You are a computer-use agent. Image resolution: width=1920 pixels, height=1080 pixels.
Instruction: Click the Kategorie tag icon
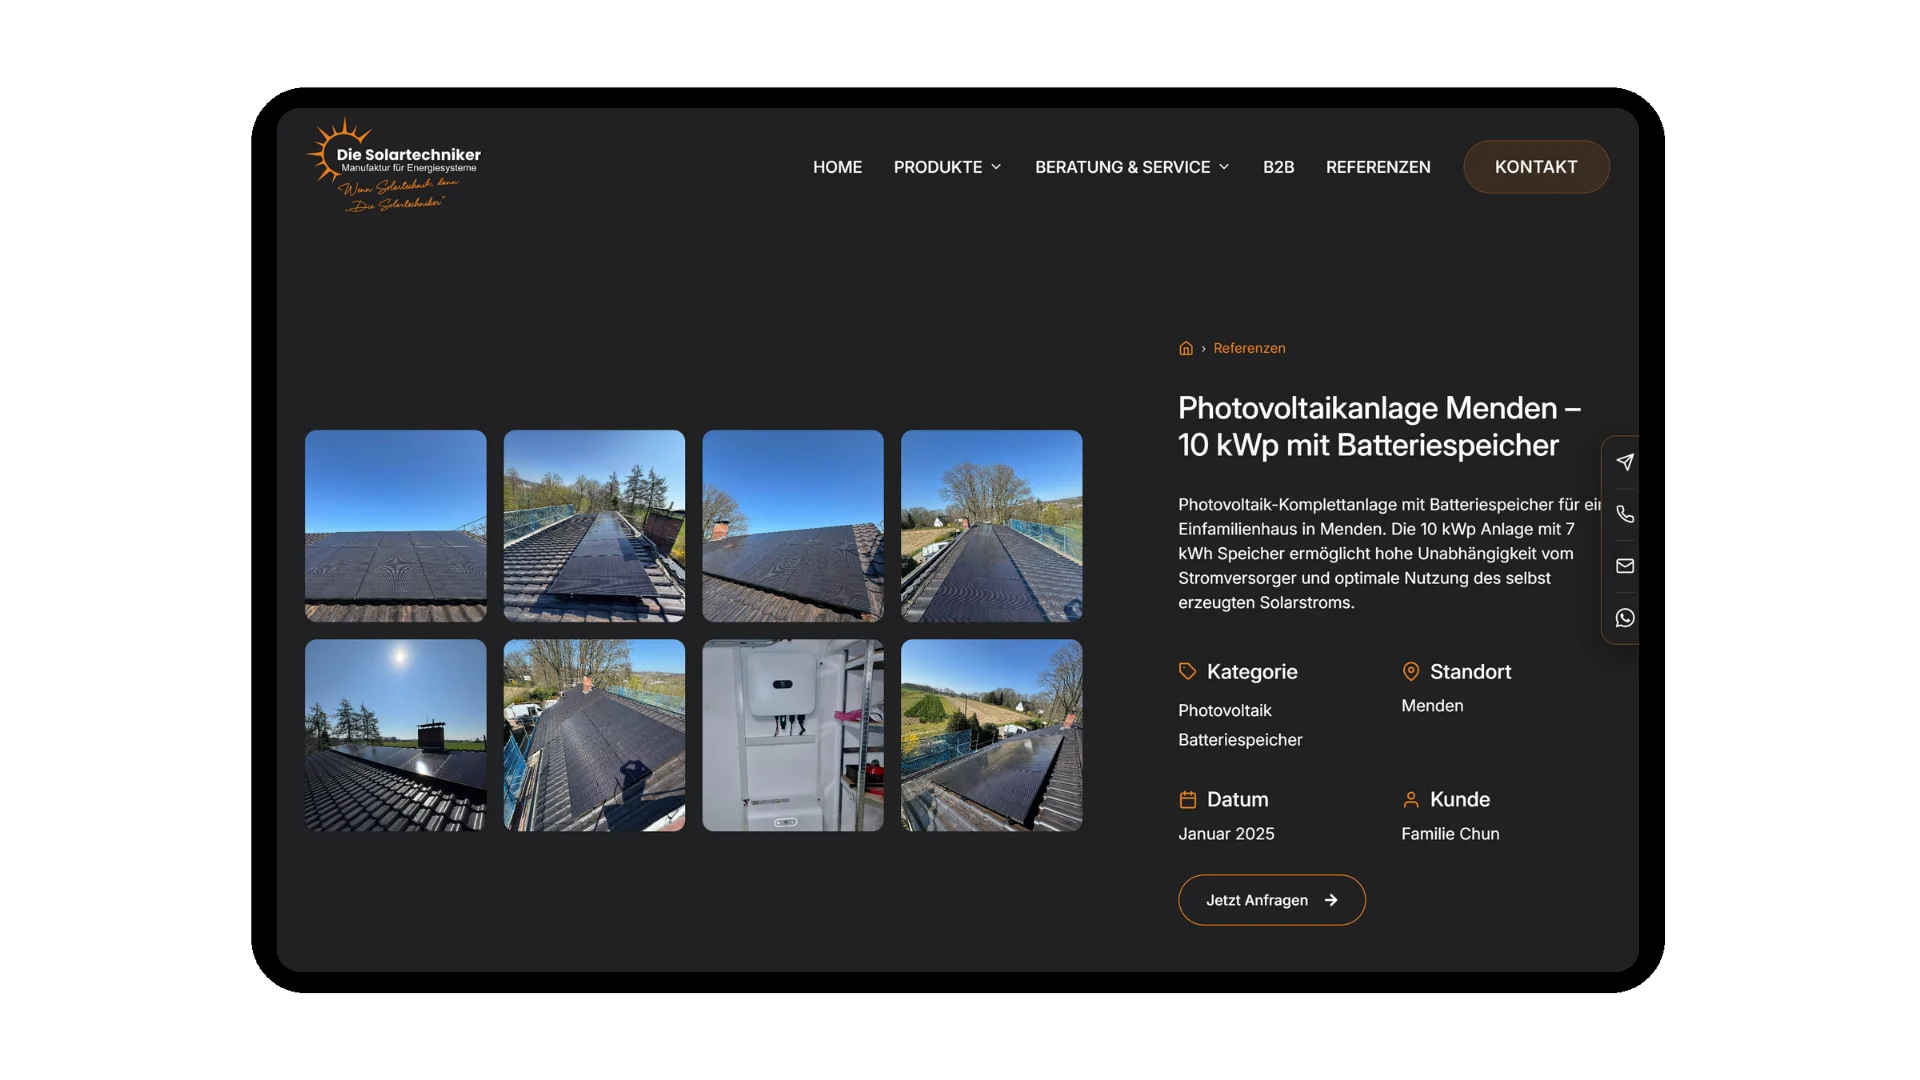pos(1187,671)
